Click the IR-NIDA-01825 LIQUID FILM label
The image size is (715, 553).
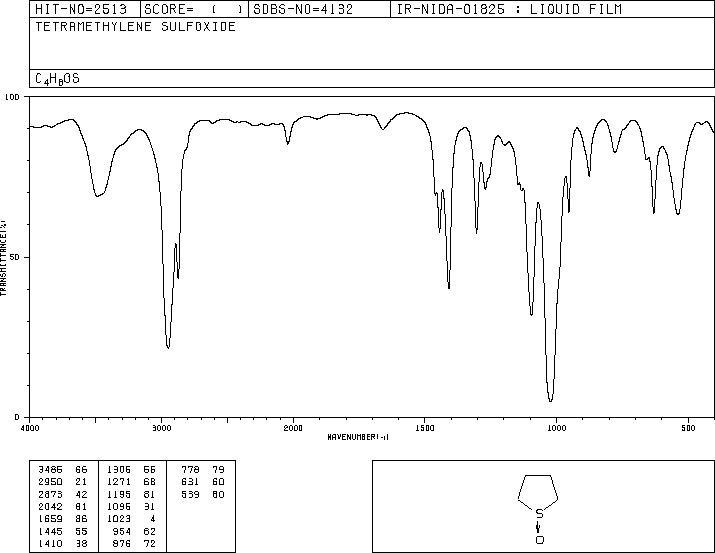pyautogui.click(x=509, y=9)
